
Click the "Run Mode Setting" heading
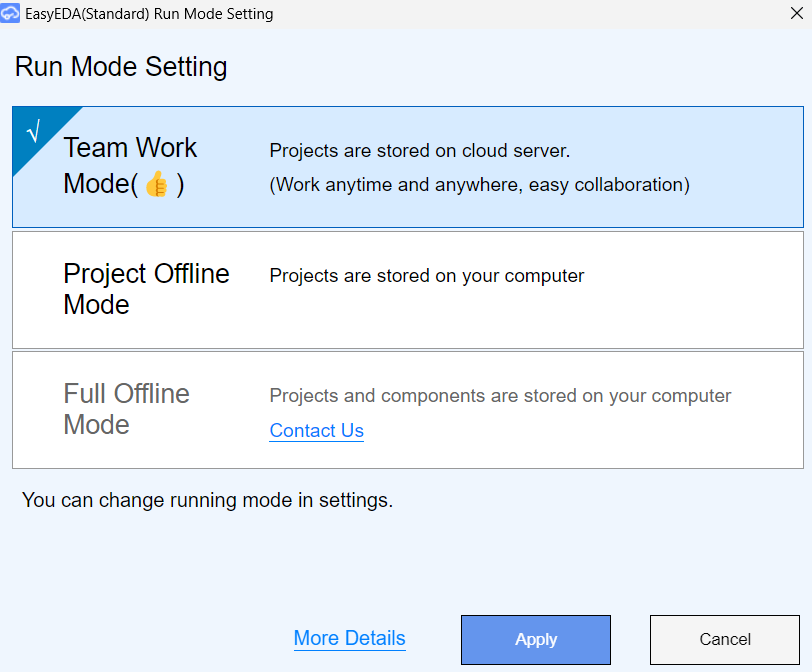(x=121, y=67)
